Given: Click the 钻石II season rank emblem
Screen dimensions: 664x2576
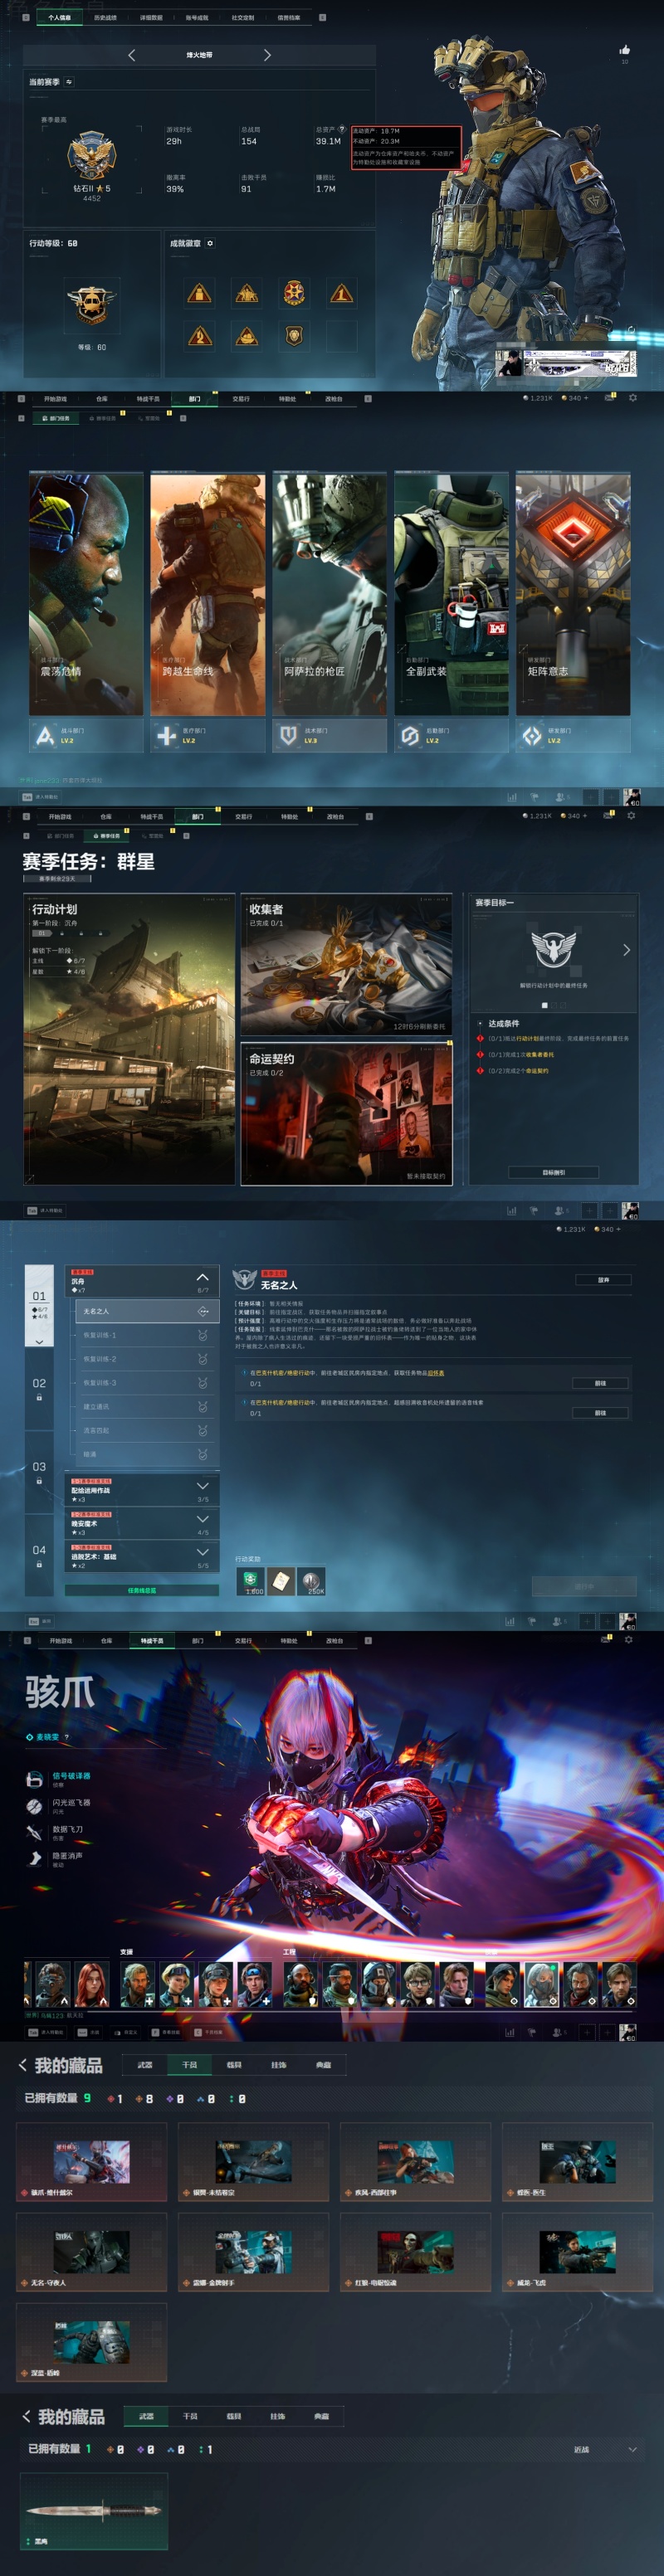Looking at the screenshot, I should tap(91, 156).
